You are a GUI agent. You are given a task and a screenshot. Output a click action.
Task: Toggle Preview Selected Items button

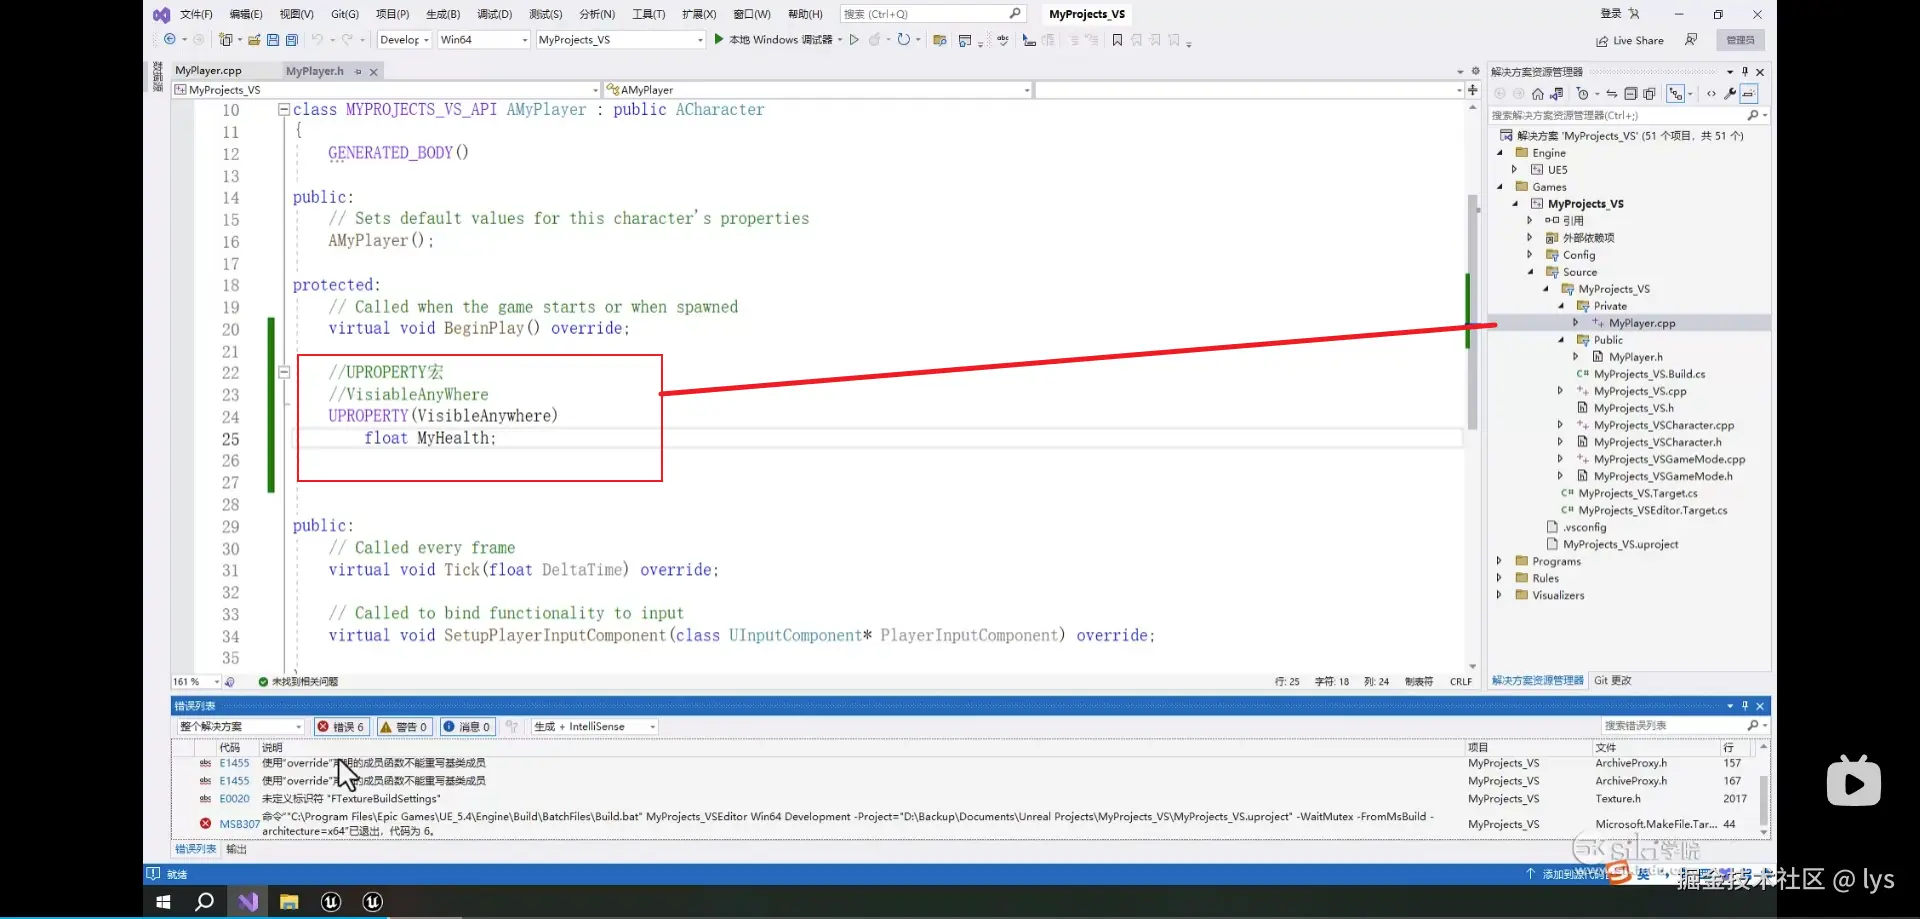coord(1748,94)
